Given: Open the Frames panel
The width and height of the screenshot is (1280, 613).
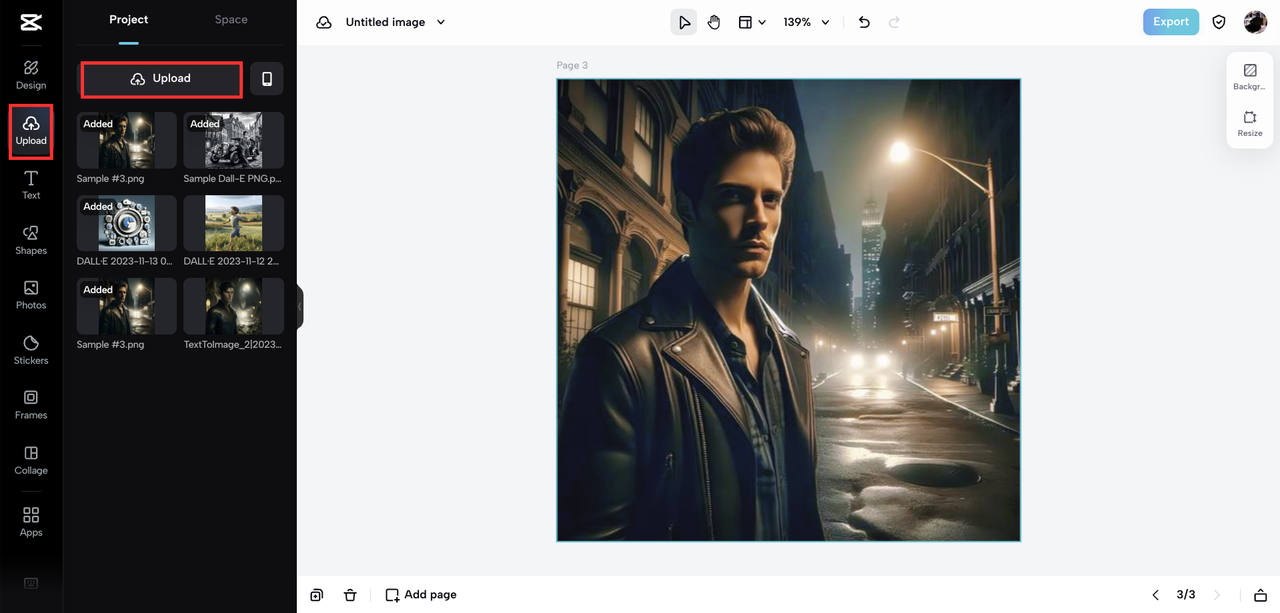Looking at the screenshot, I should 31,405.
